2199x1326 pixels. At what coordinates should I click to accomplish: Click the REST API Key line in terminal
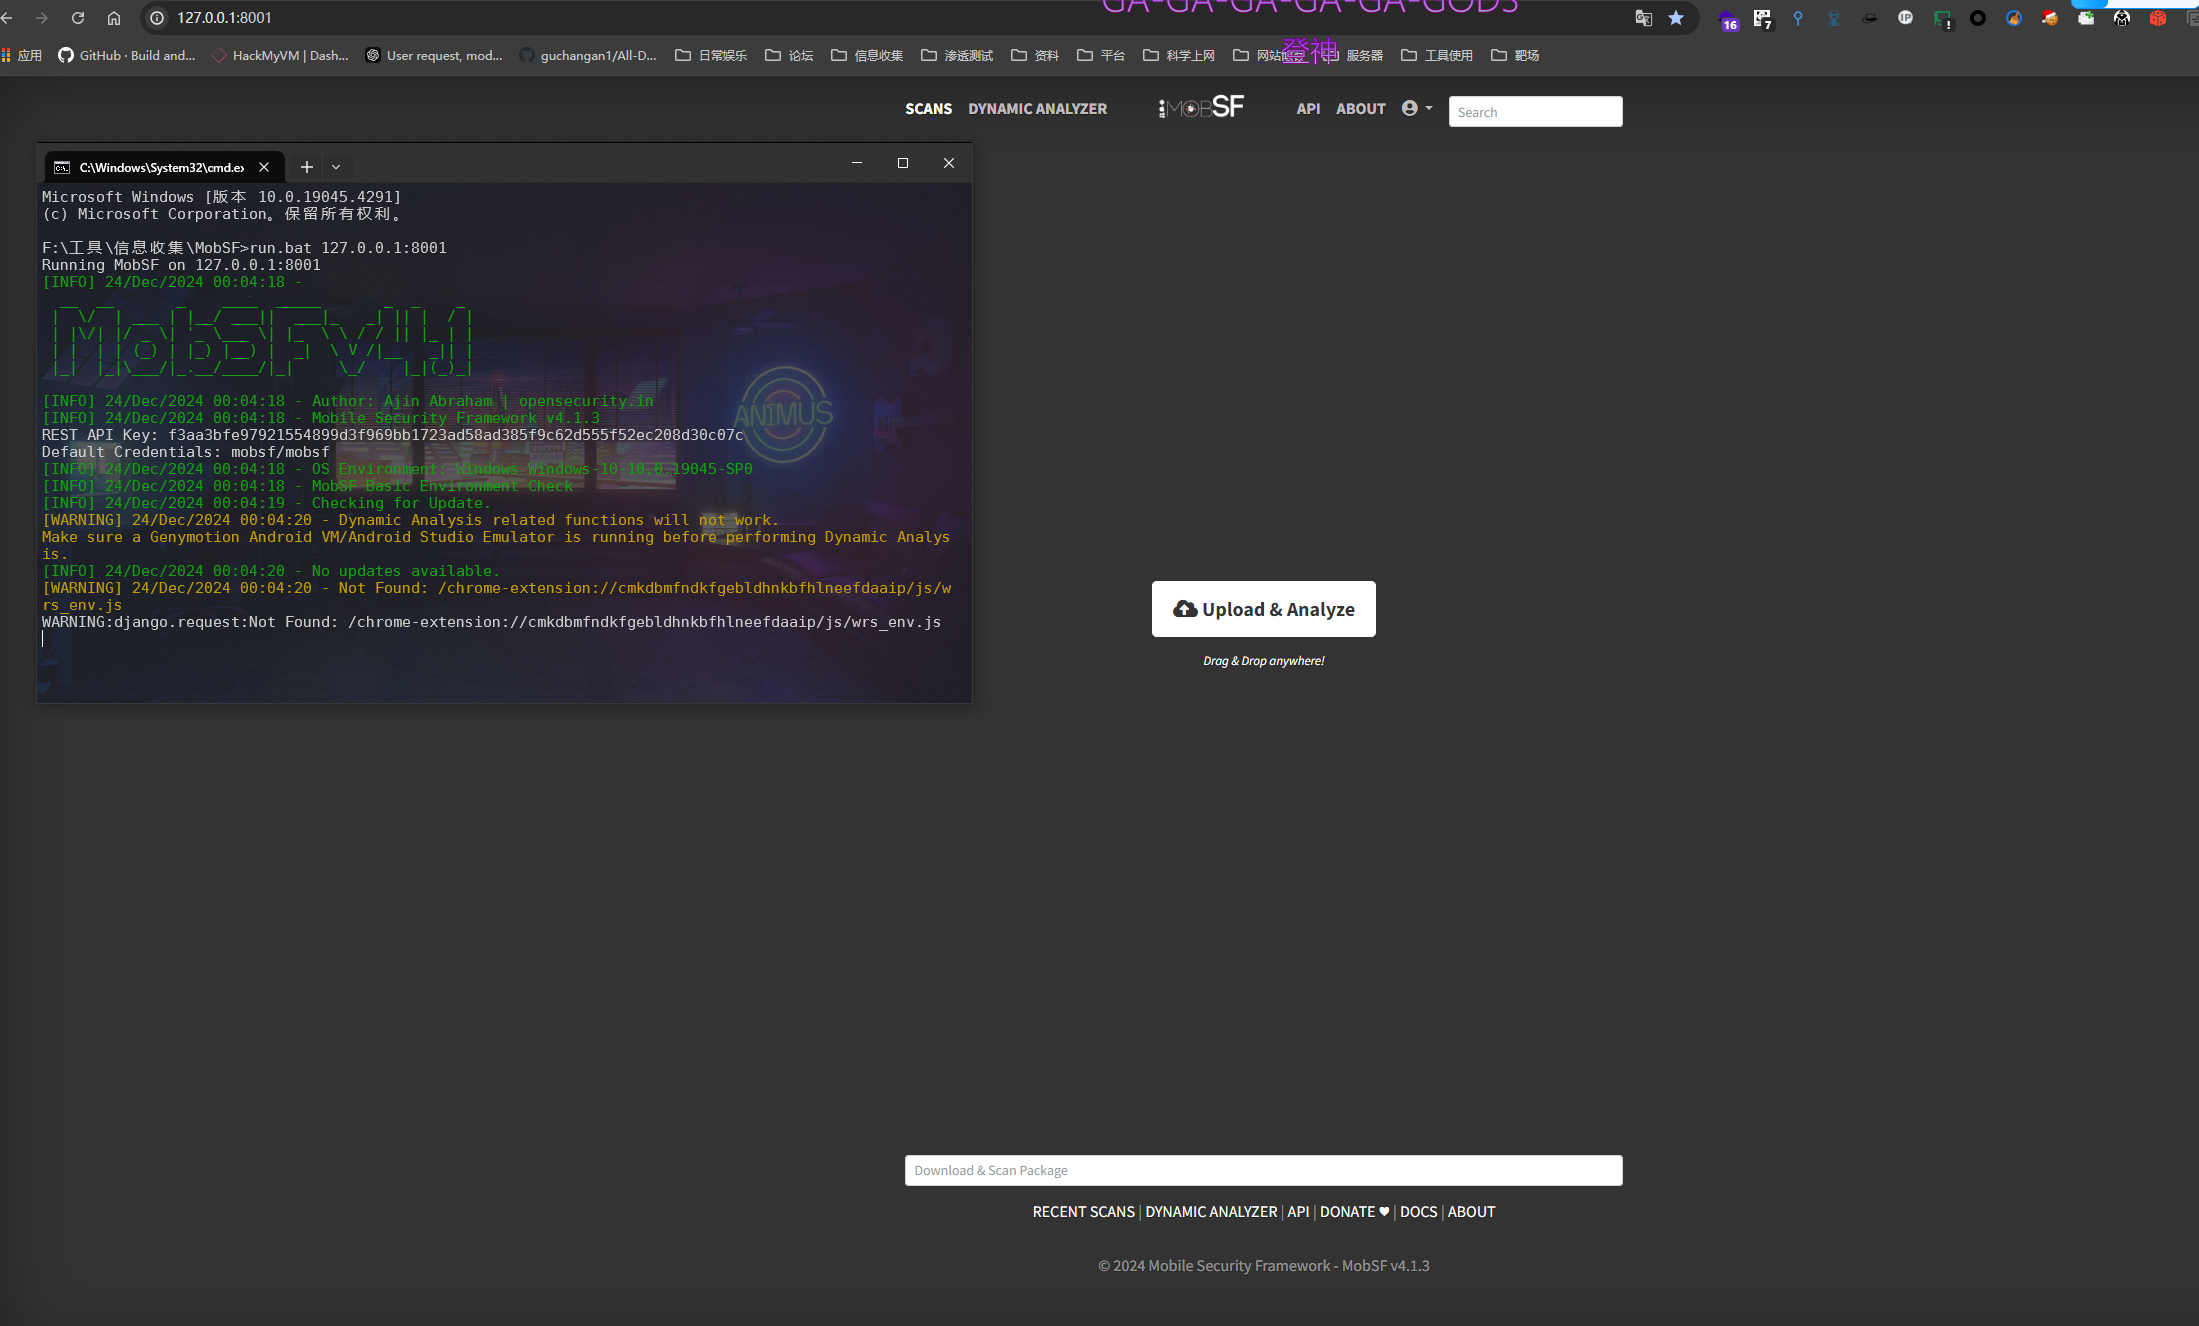392,435
